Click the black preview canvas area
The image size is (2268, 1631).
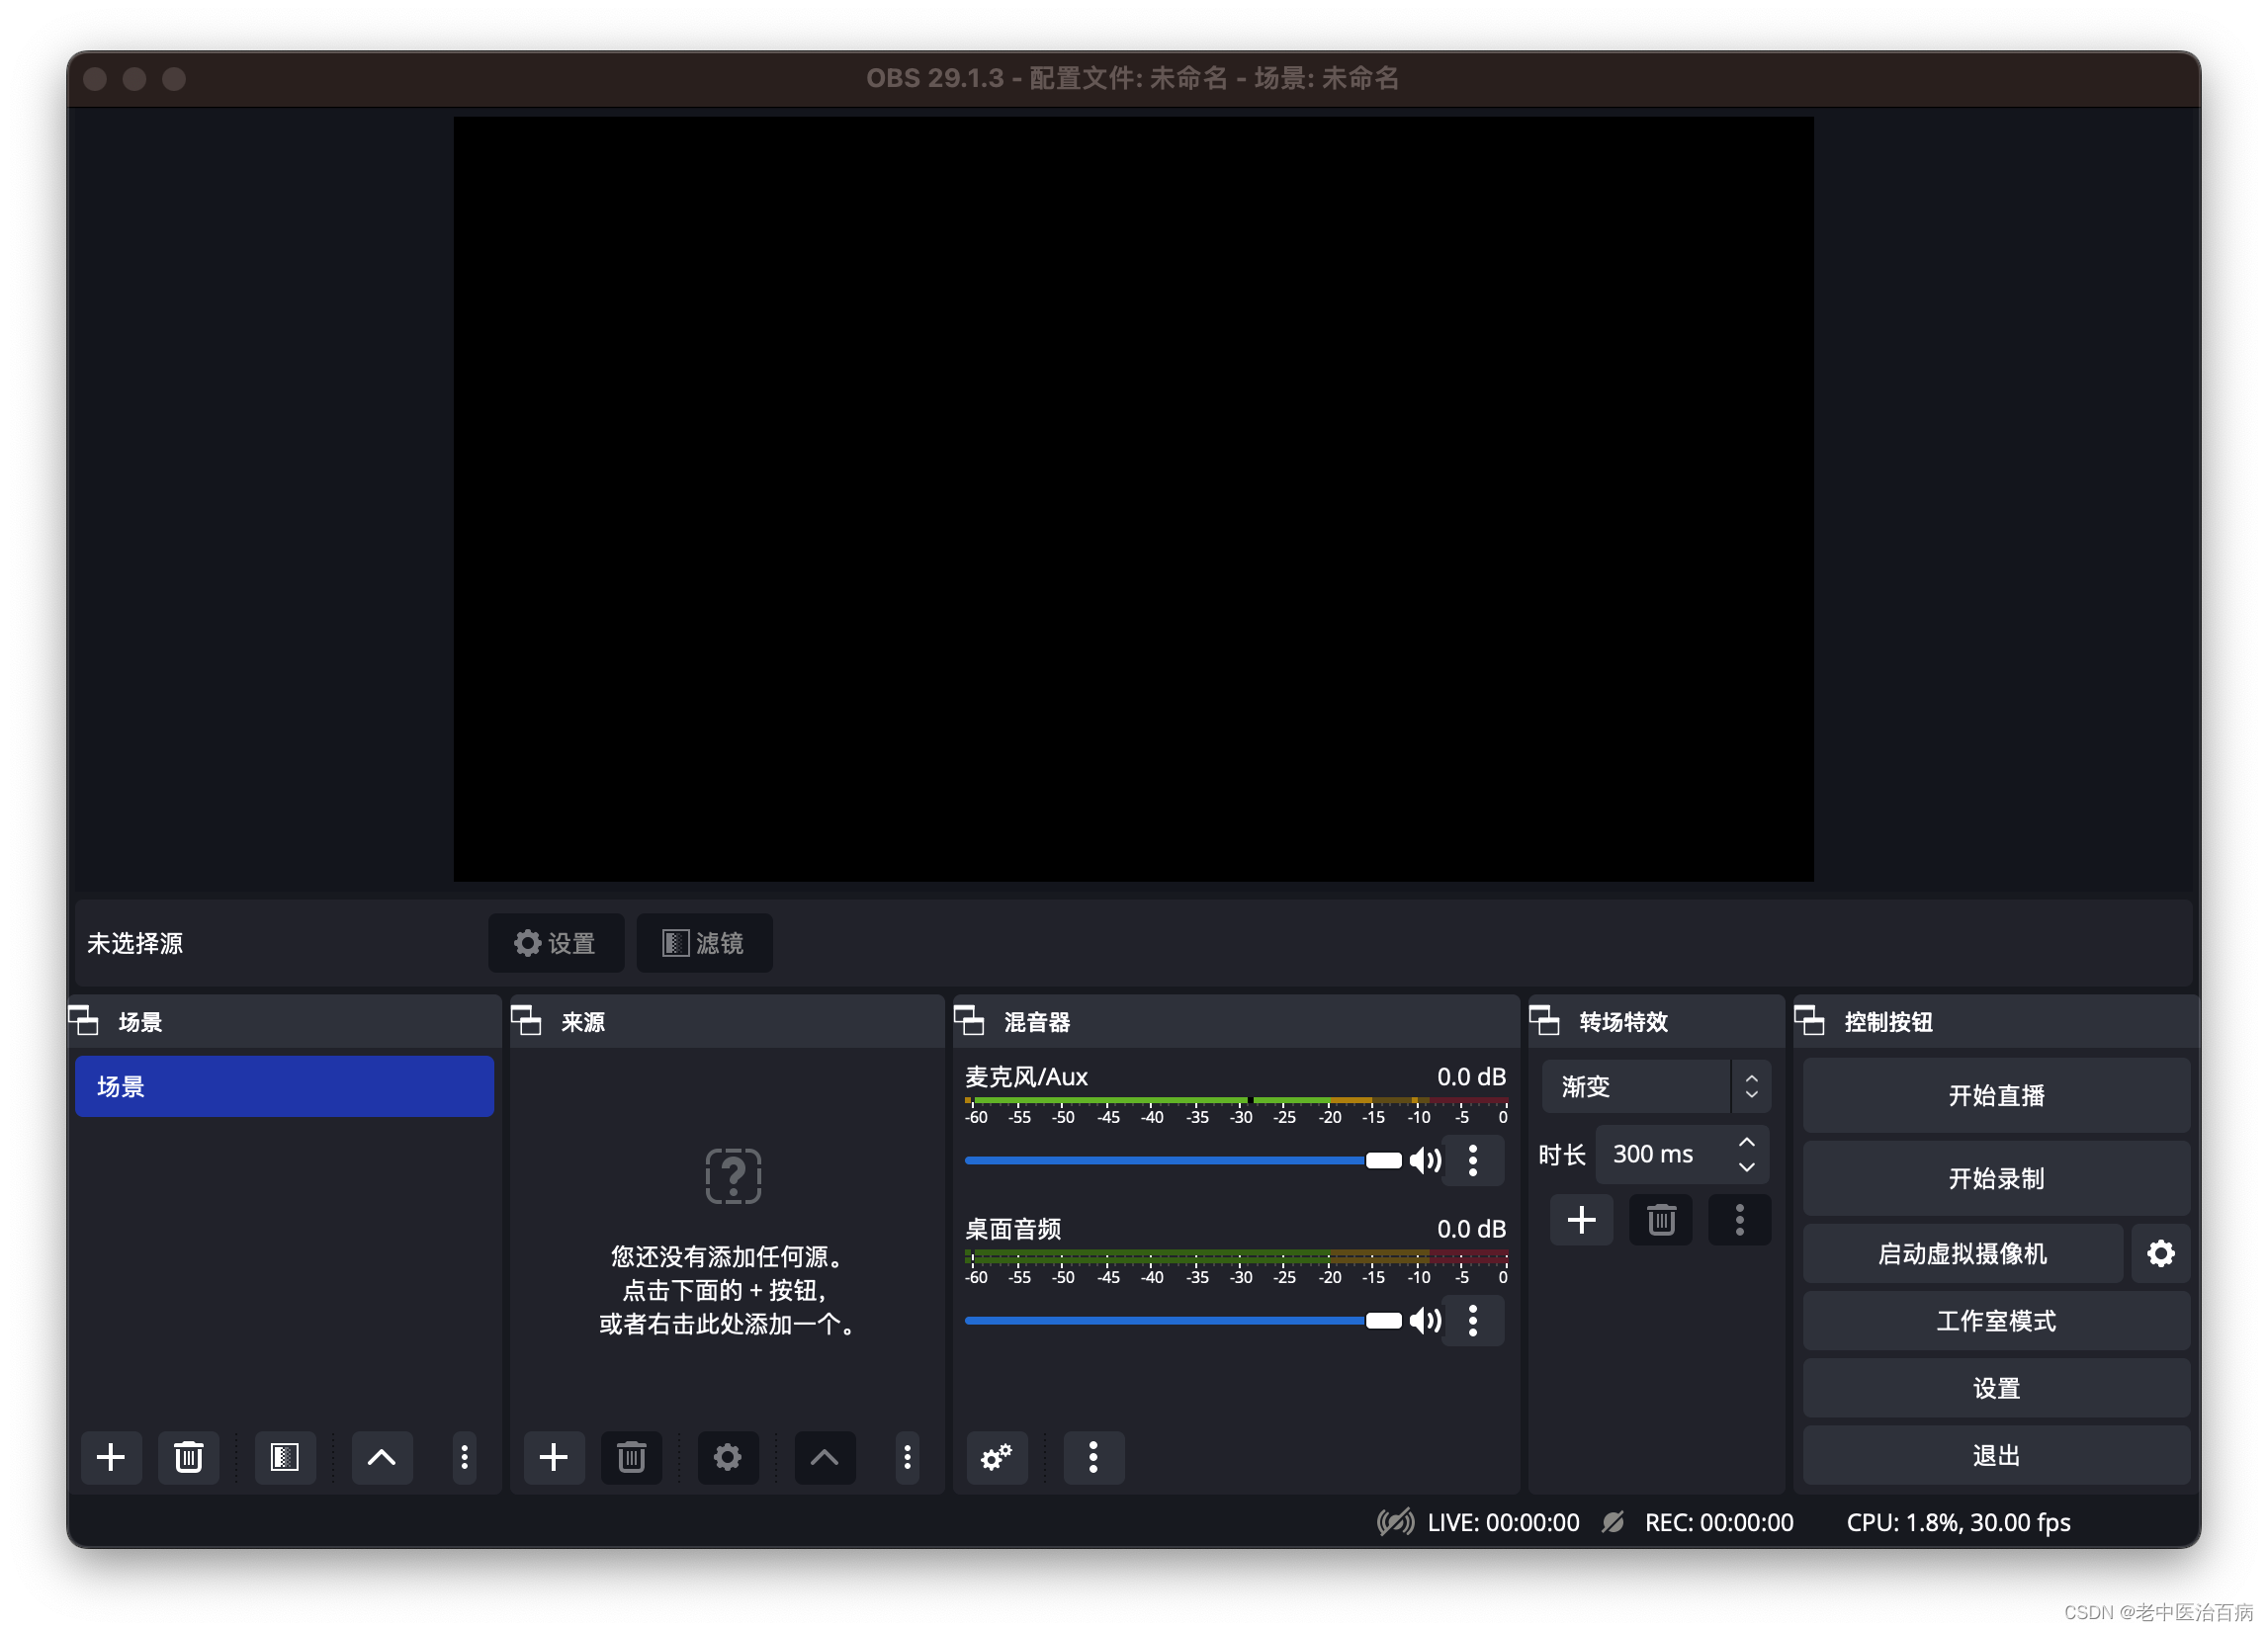1133,499
